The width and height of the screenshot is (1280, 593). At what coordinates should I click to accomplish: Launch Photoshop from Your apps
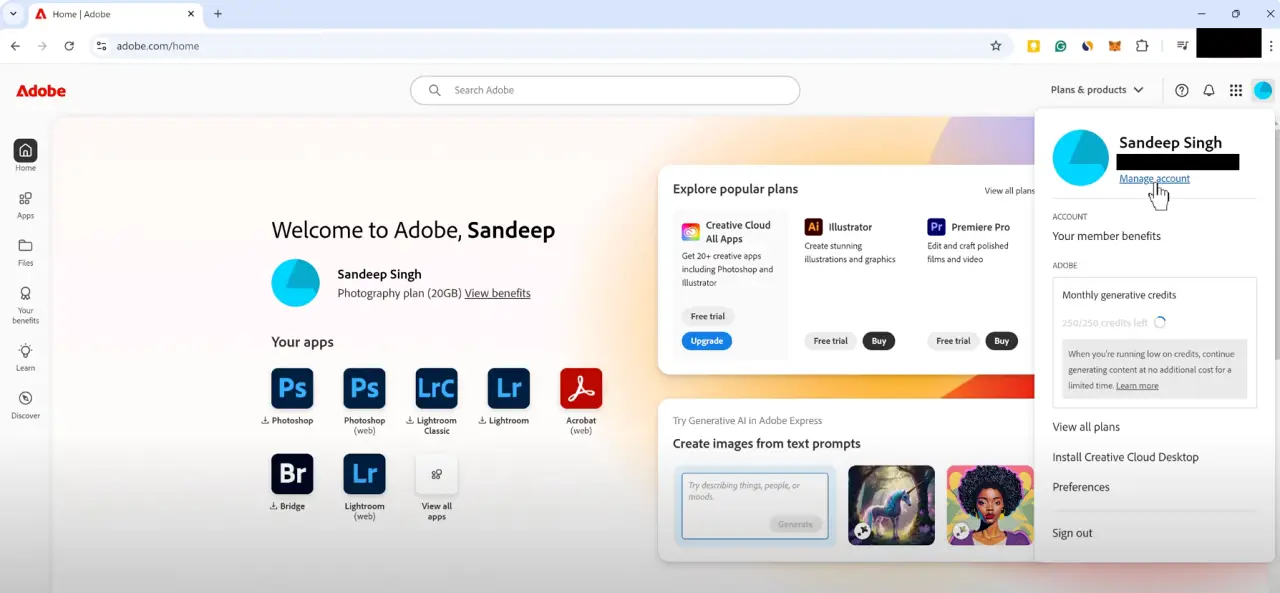pyautogui.click(x=291, y=388)
